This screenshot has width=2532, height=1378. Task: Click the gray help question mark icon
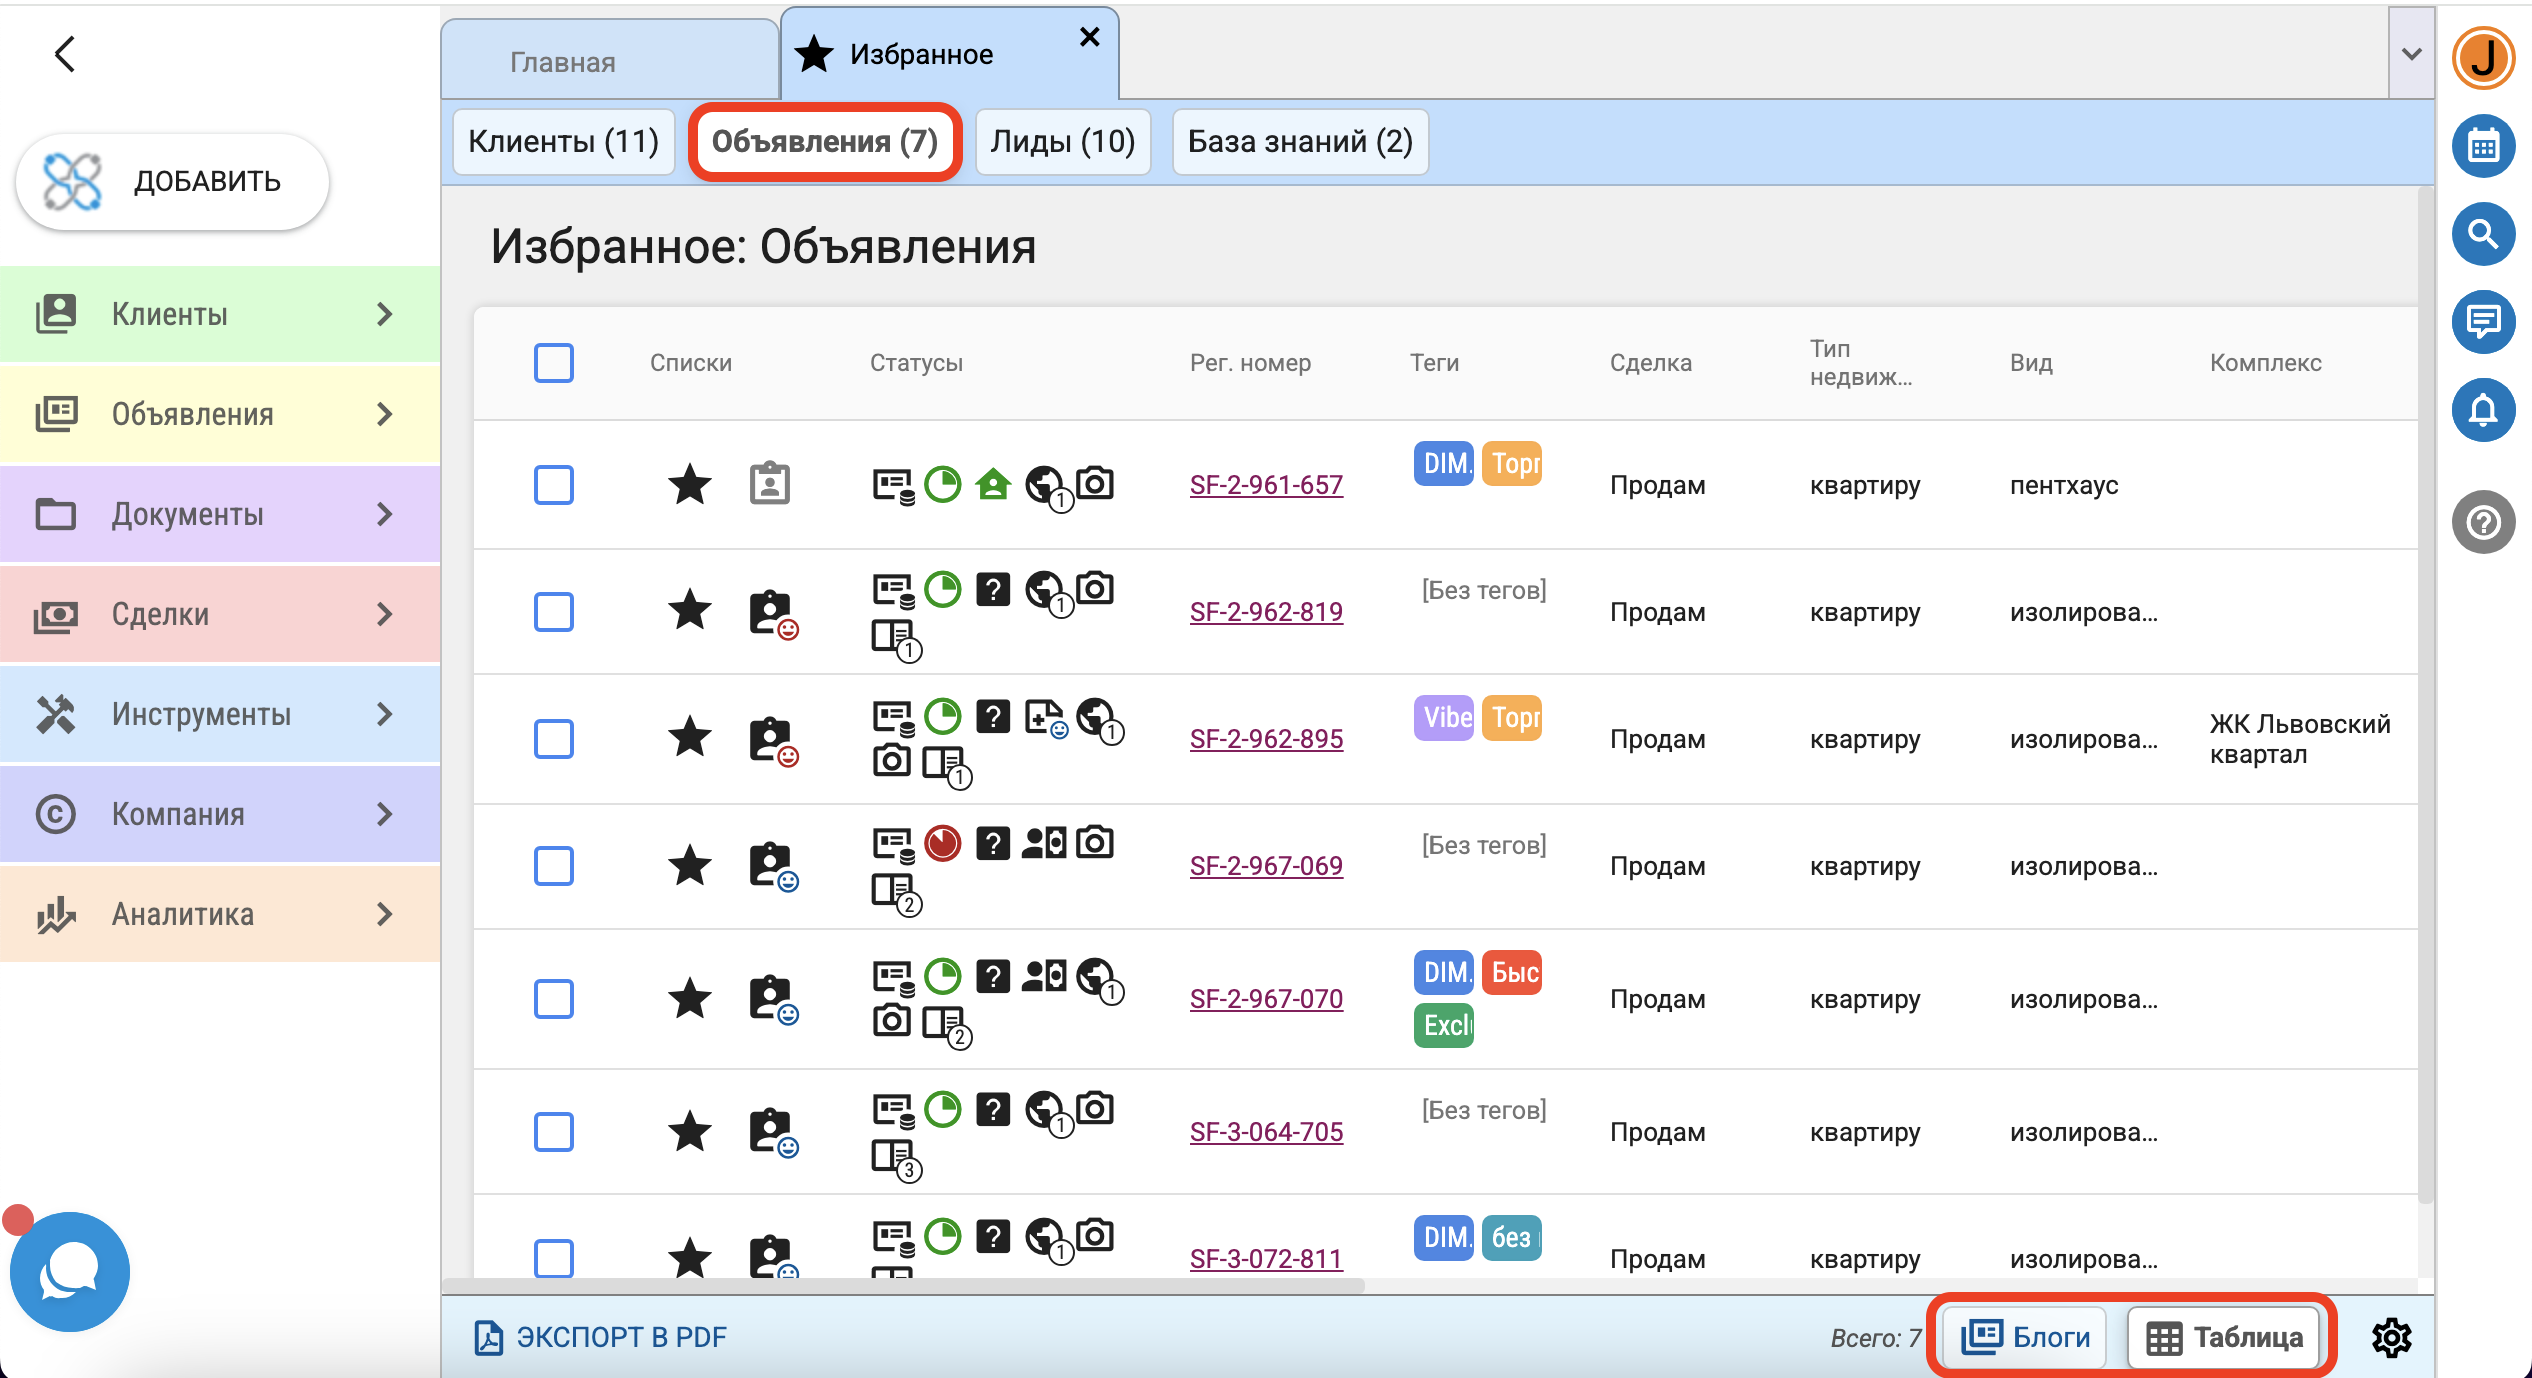[x=2483, y=522]
